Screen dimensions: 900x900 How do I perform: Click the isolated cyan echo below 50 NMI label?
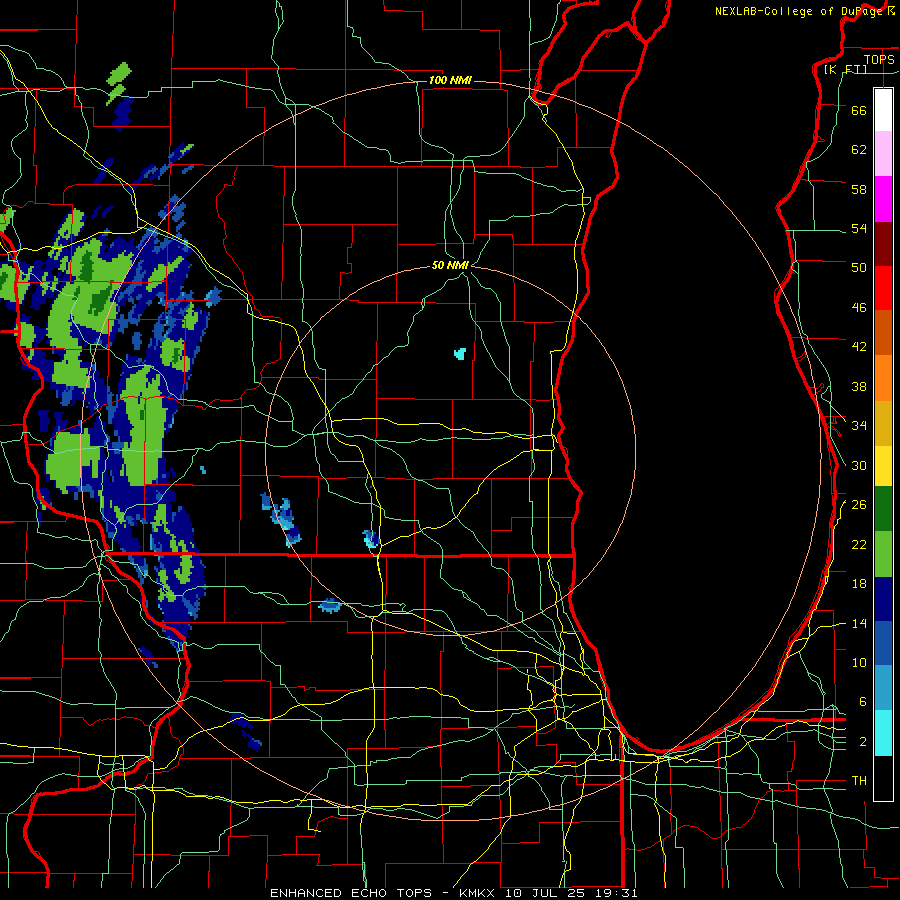460,354
